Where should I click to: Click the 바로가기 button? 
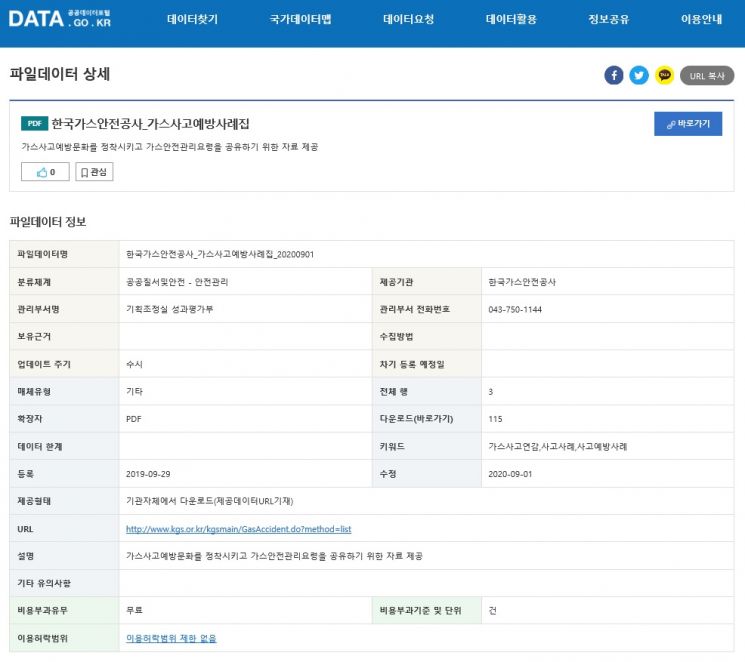[x=688, y=124]
